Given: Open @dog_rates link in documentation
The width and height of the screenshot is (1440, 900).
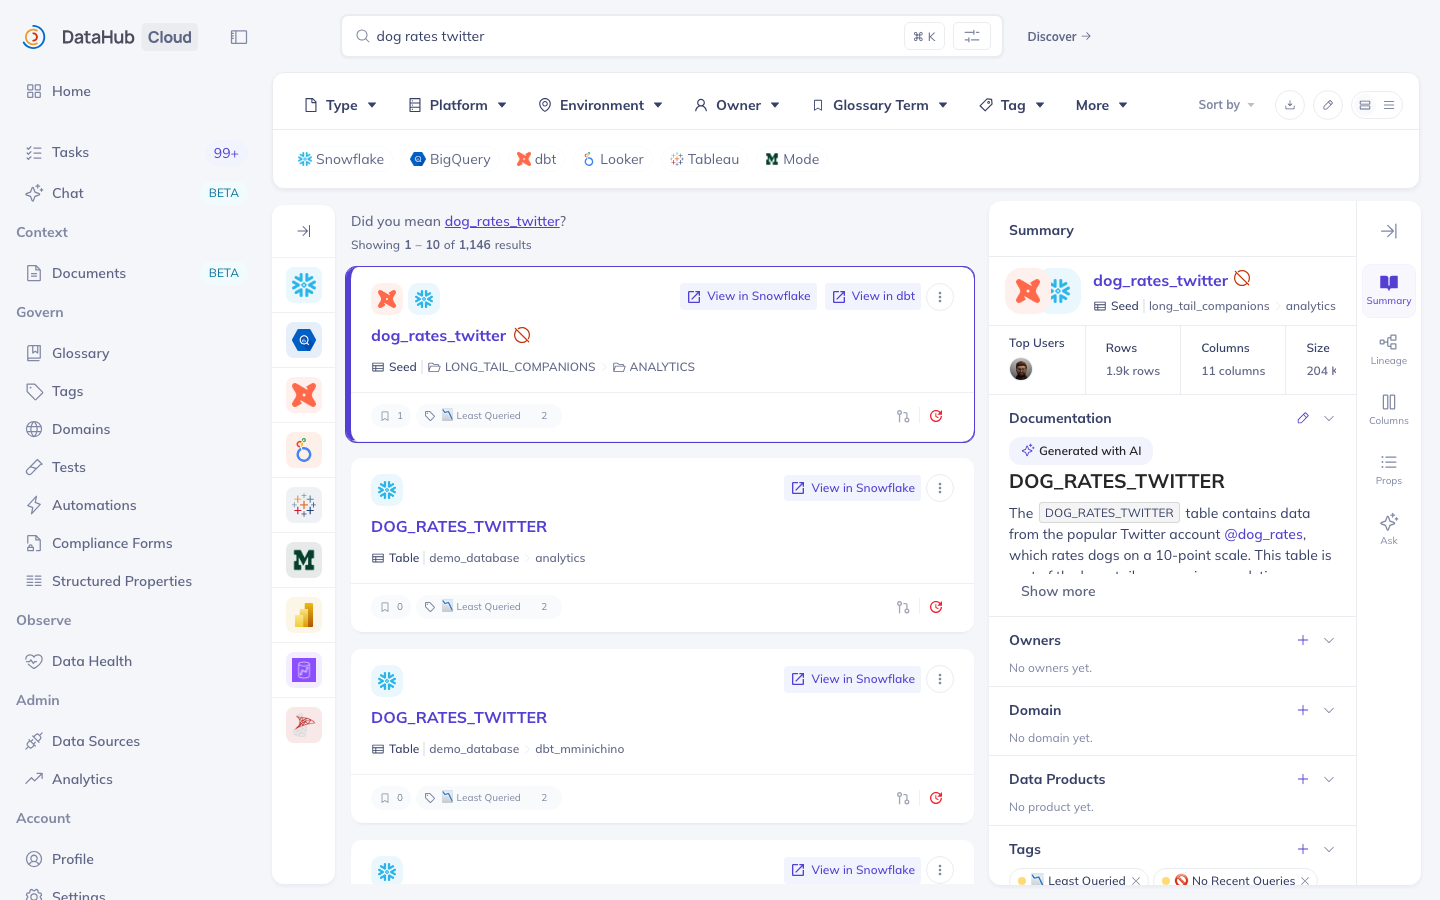Looking at the screenshot, I should [x=1264, y=534].
